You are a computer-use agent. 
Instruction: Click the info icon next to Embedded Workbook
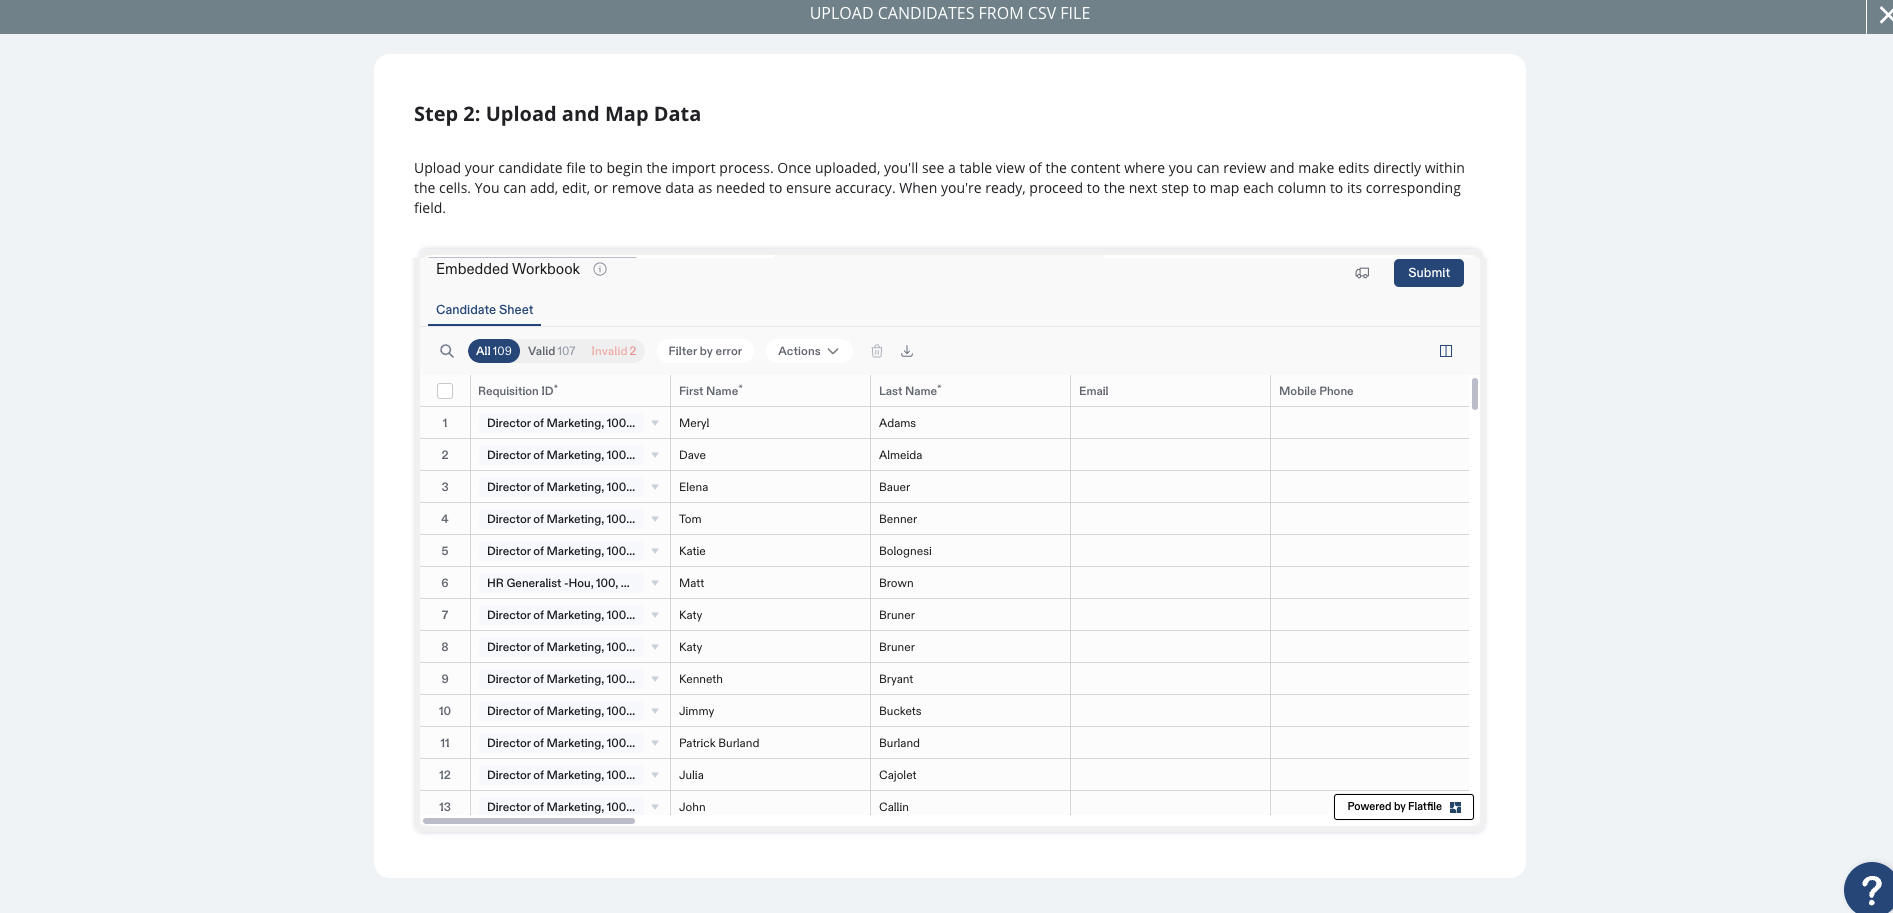point(600,269)
